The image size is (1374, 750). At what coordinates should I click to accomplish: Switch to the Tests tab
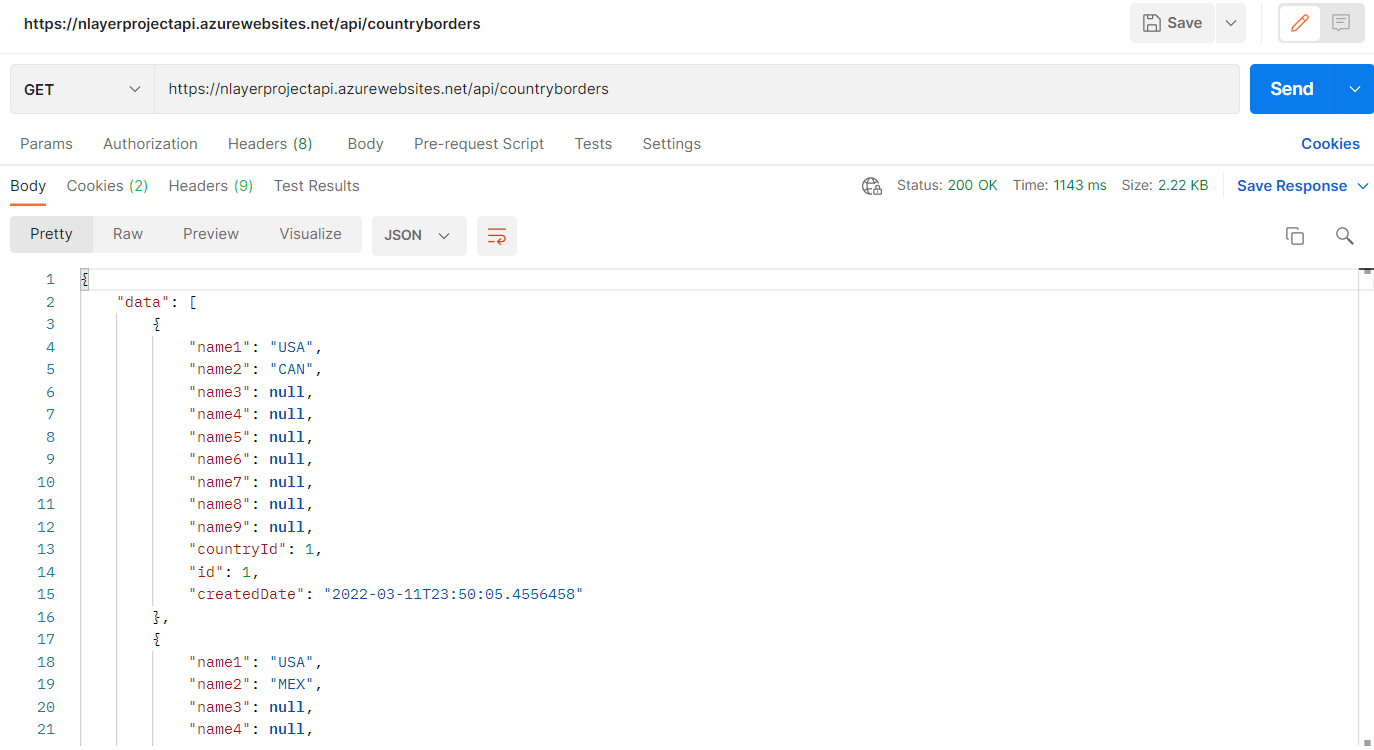coord(593,144)
